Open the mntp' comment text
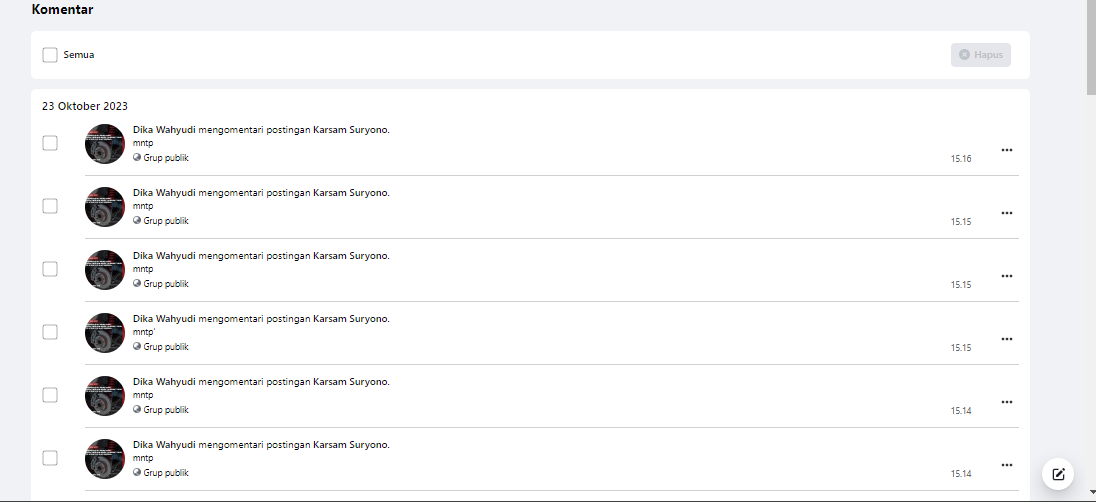The image size is (1096, 502). (144, 332)
